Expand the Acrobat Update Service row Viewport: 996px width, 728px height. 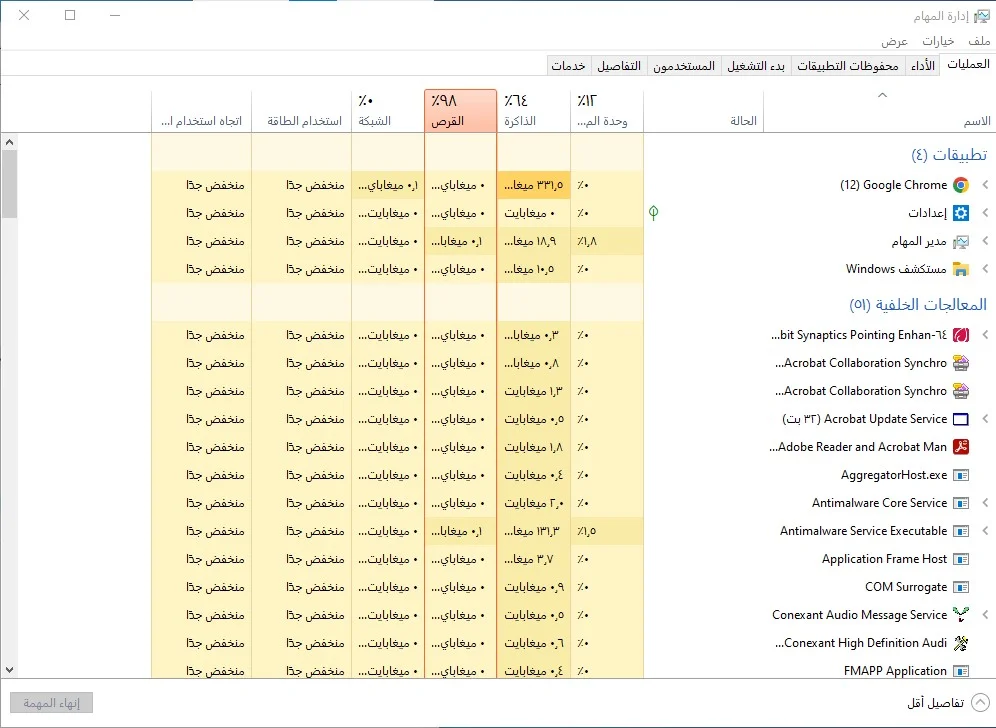985,419
